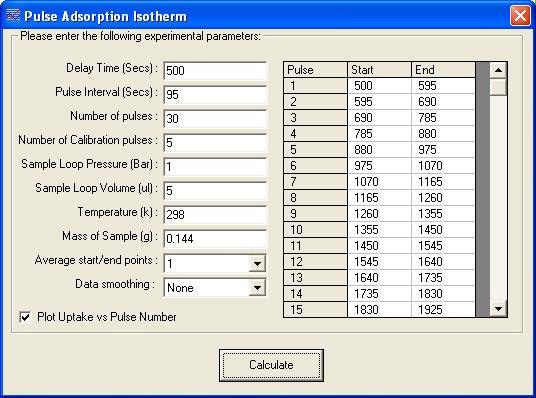Click the Number of pulses field
This screenshot has width=536, height=398.
pyautogui.click(x=215, y=118)
